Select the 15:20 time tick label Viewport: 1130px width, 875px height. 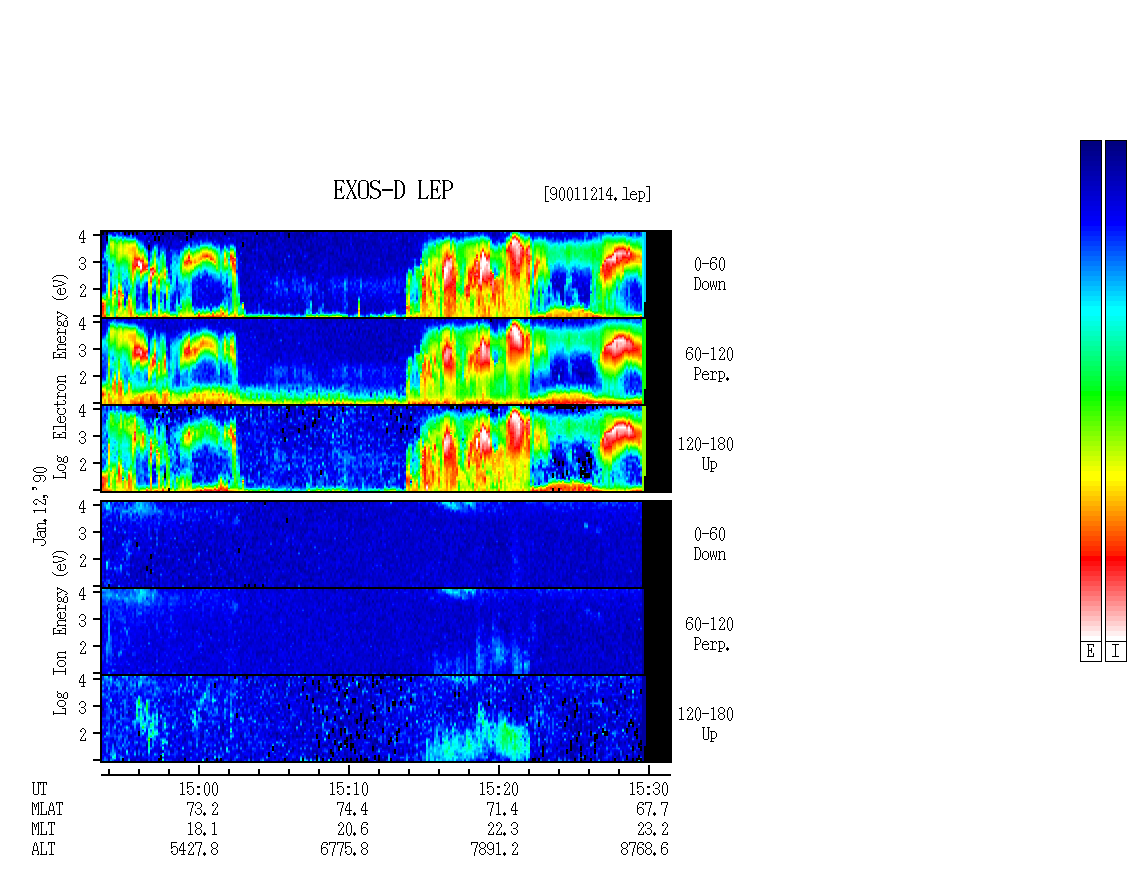(x=499, y=789)
